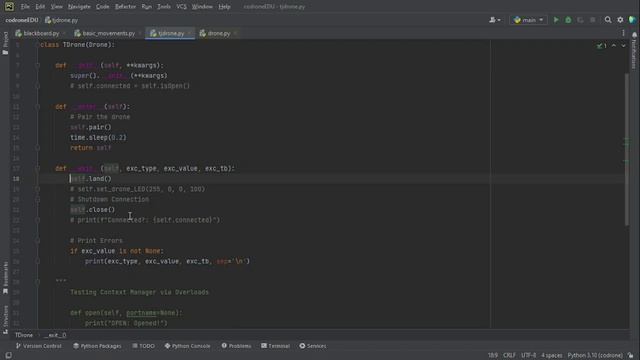Close the drone.py tab

coord(236,33)
